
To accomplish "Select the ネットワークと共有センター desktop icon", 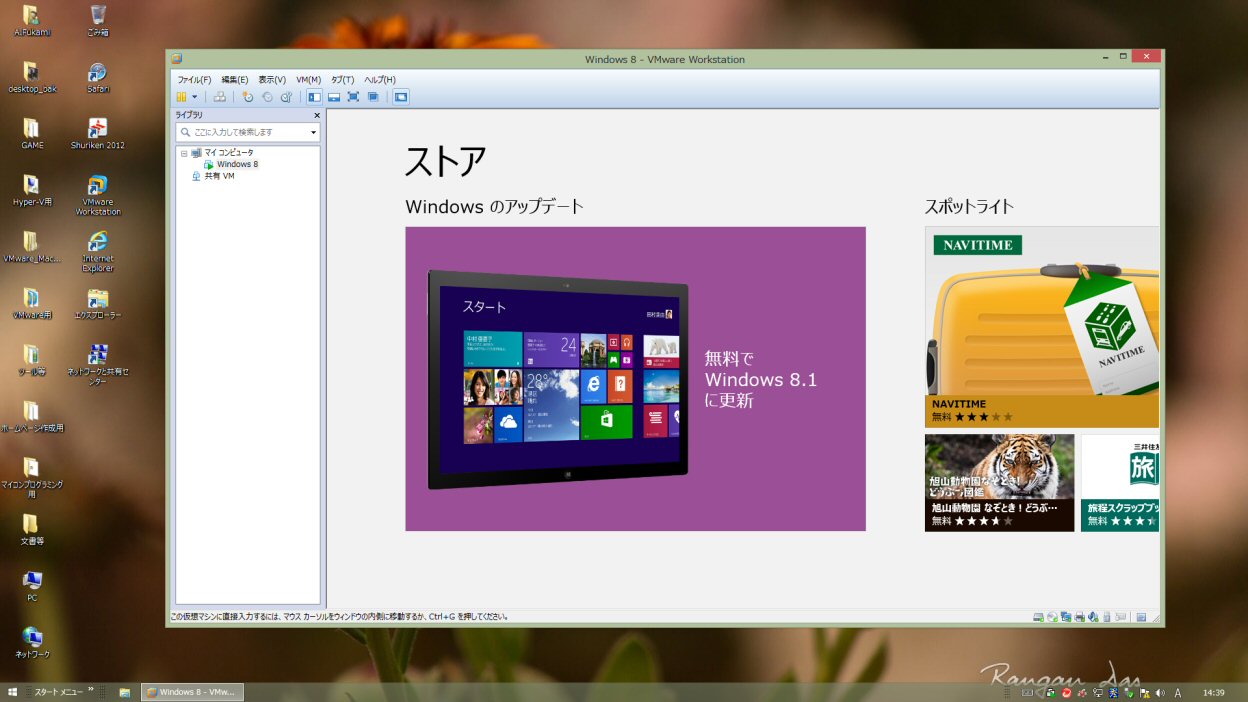I will pos(97,365).
